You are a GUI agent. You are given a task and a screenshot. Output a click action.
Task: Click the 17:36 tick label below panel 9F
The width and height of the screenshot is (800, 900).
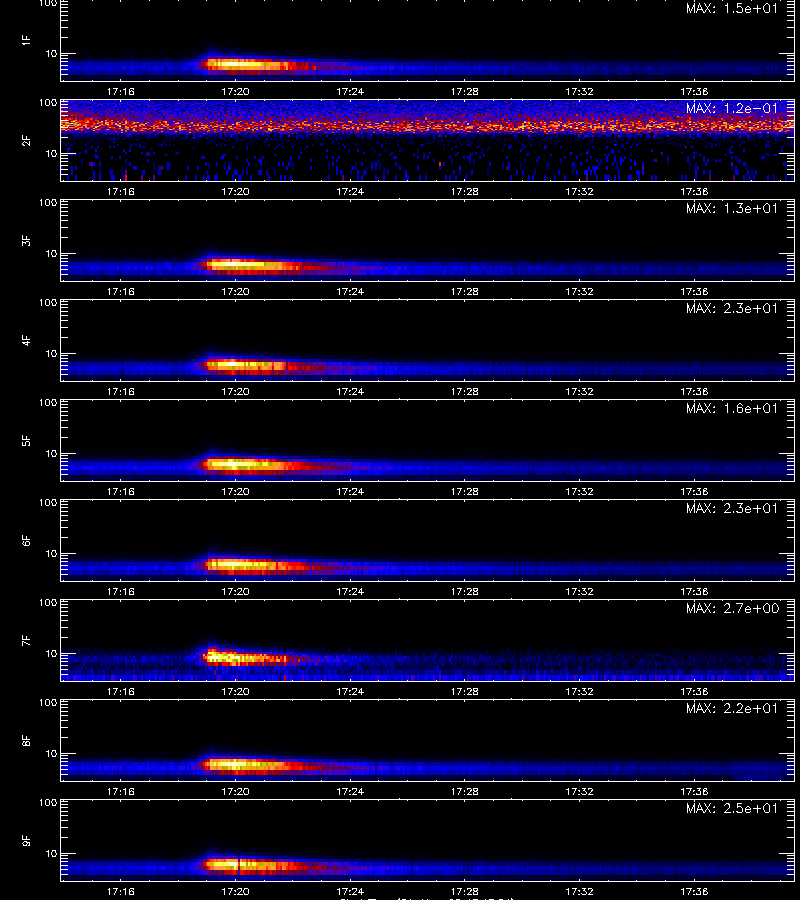(694, 891)
